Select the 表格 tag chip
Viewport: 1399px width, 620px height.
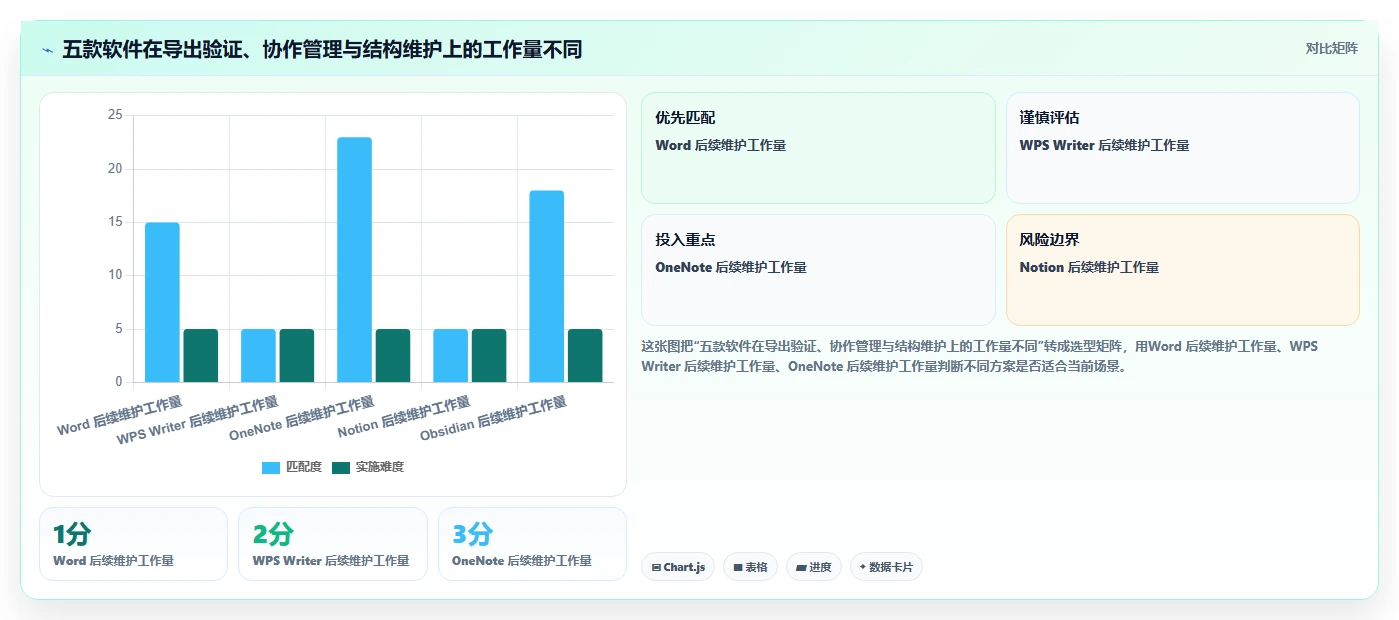pyautogui.click(x=750, y=567)
